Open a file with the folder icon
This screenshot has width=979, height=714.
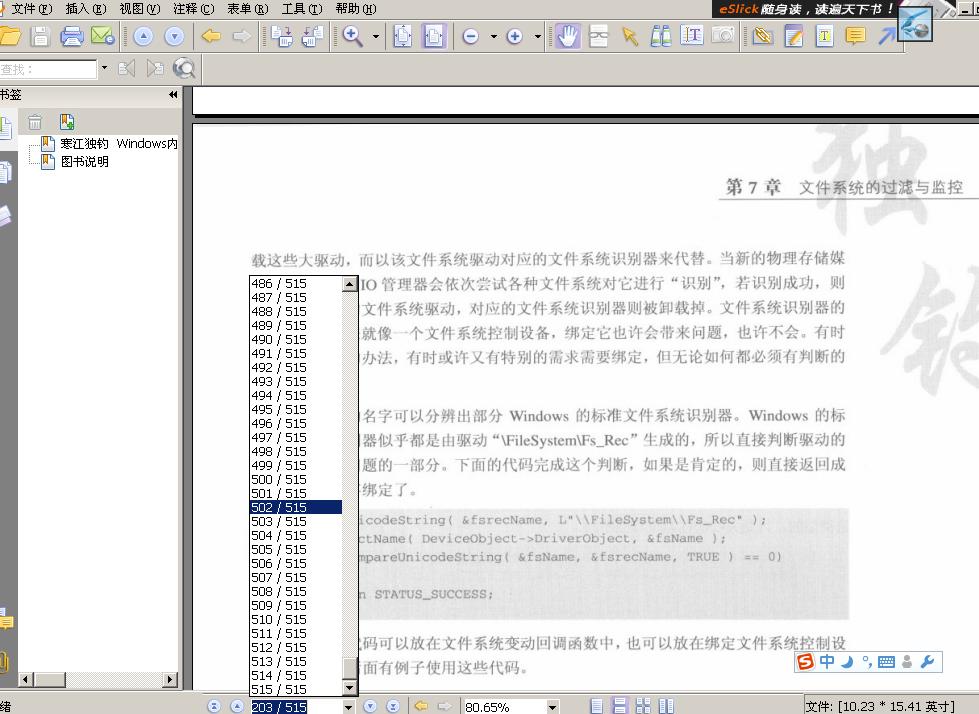[10, 36]
